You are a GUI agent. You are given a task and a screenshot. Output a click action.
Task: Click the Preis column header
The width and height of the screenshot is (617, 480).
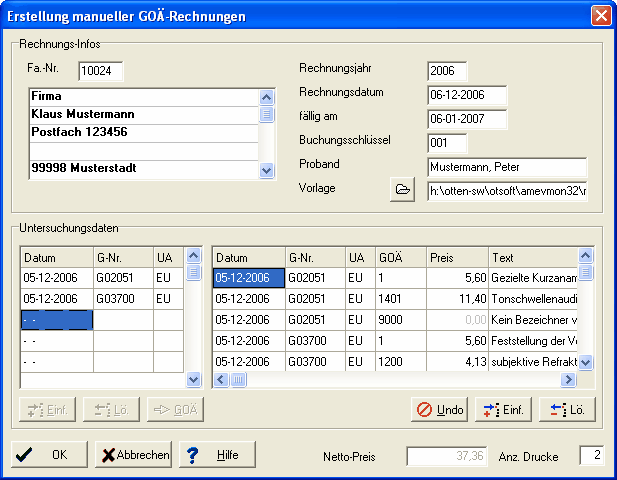457,258
